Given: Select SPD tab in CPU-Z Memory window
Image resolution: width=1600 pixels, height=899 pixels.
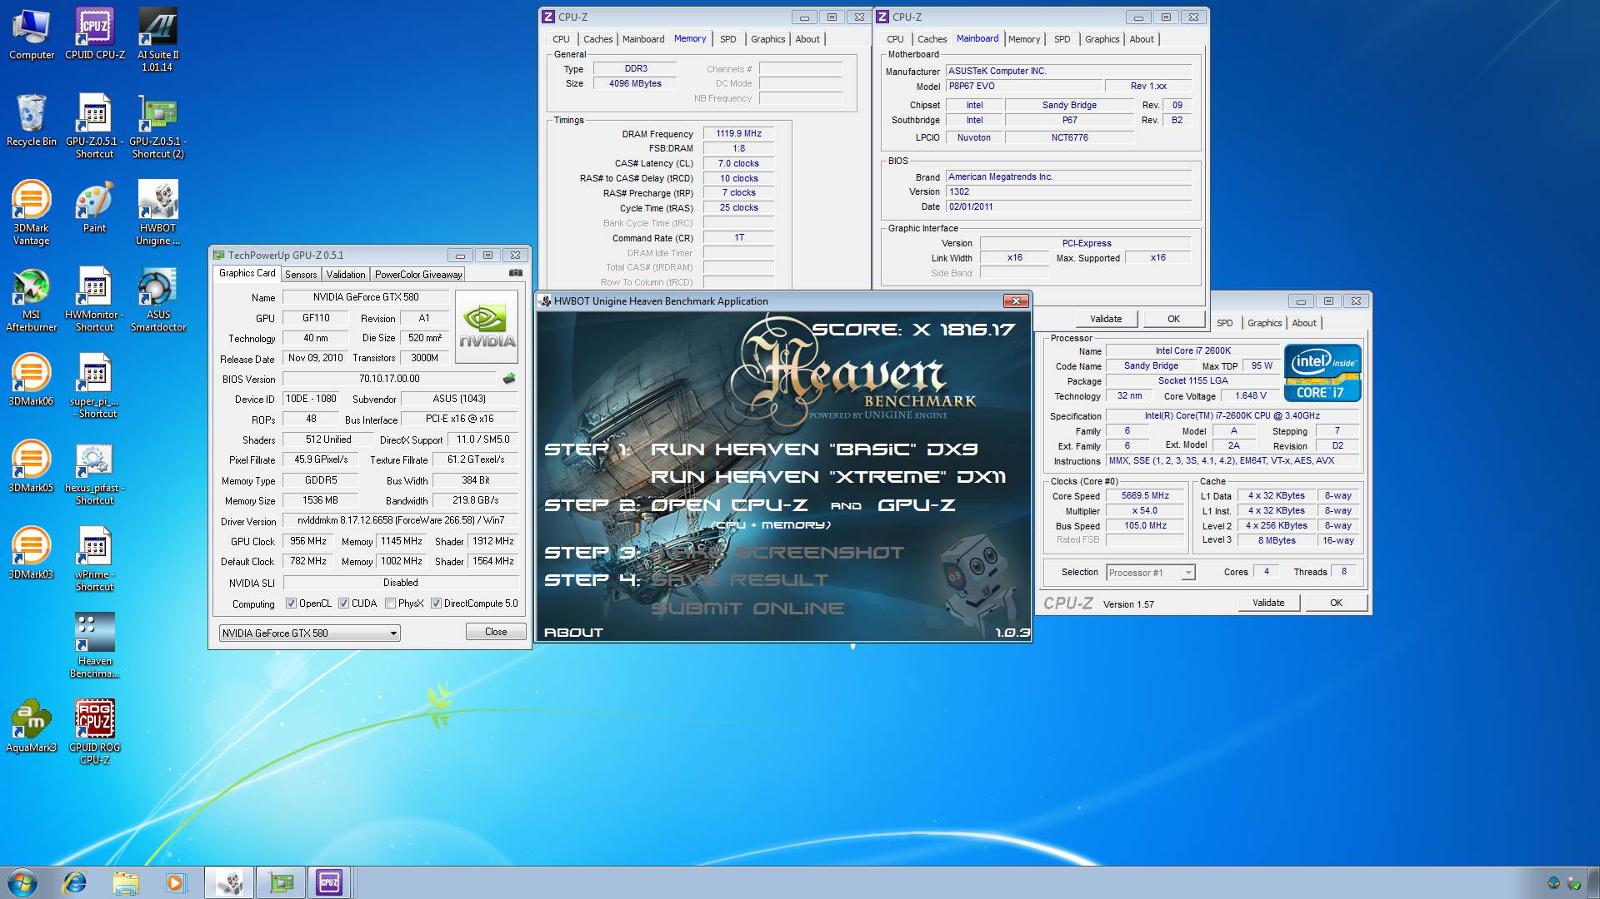Looking at the screenshot, I should (728, 39).
